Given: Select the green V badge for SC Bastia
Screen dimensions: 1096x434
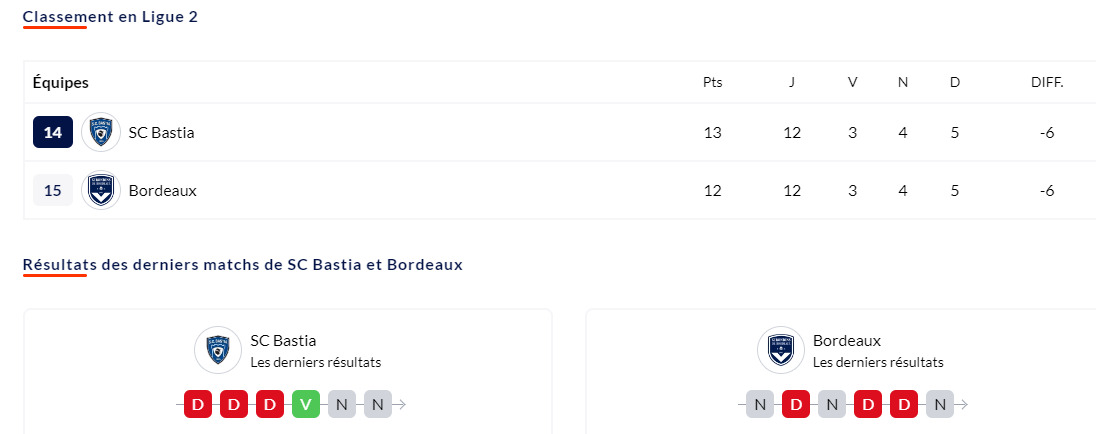Looking at the screenshot, I should click(x=305, y=404).
